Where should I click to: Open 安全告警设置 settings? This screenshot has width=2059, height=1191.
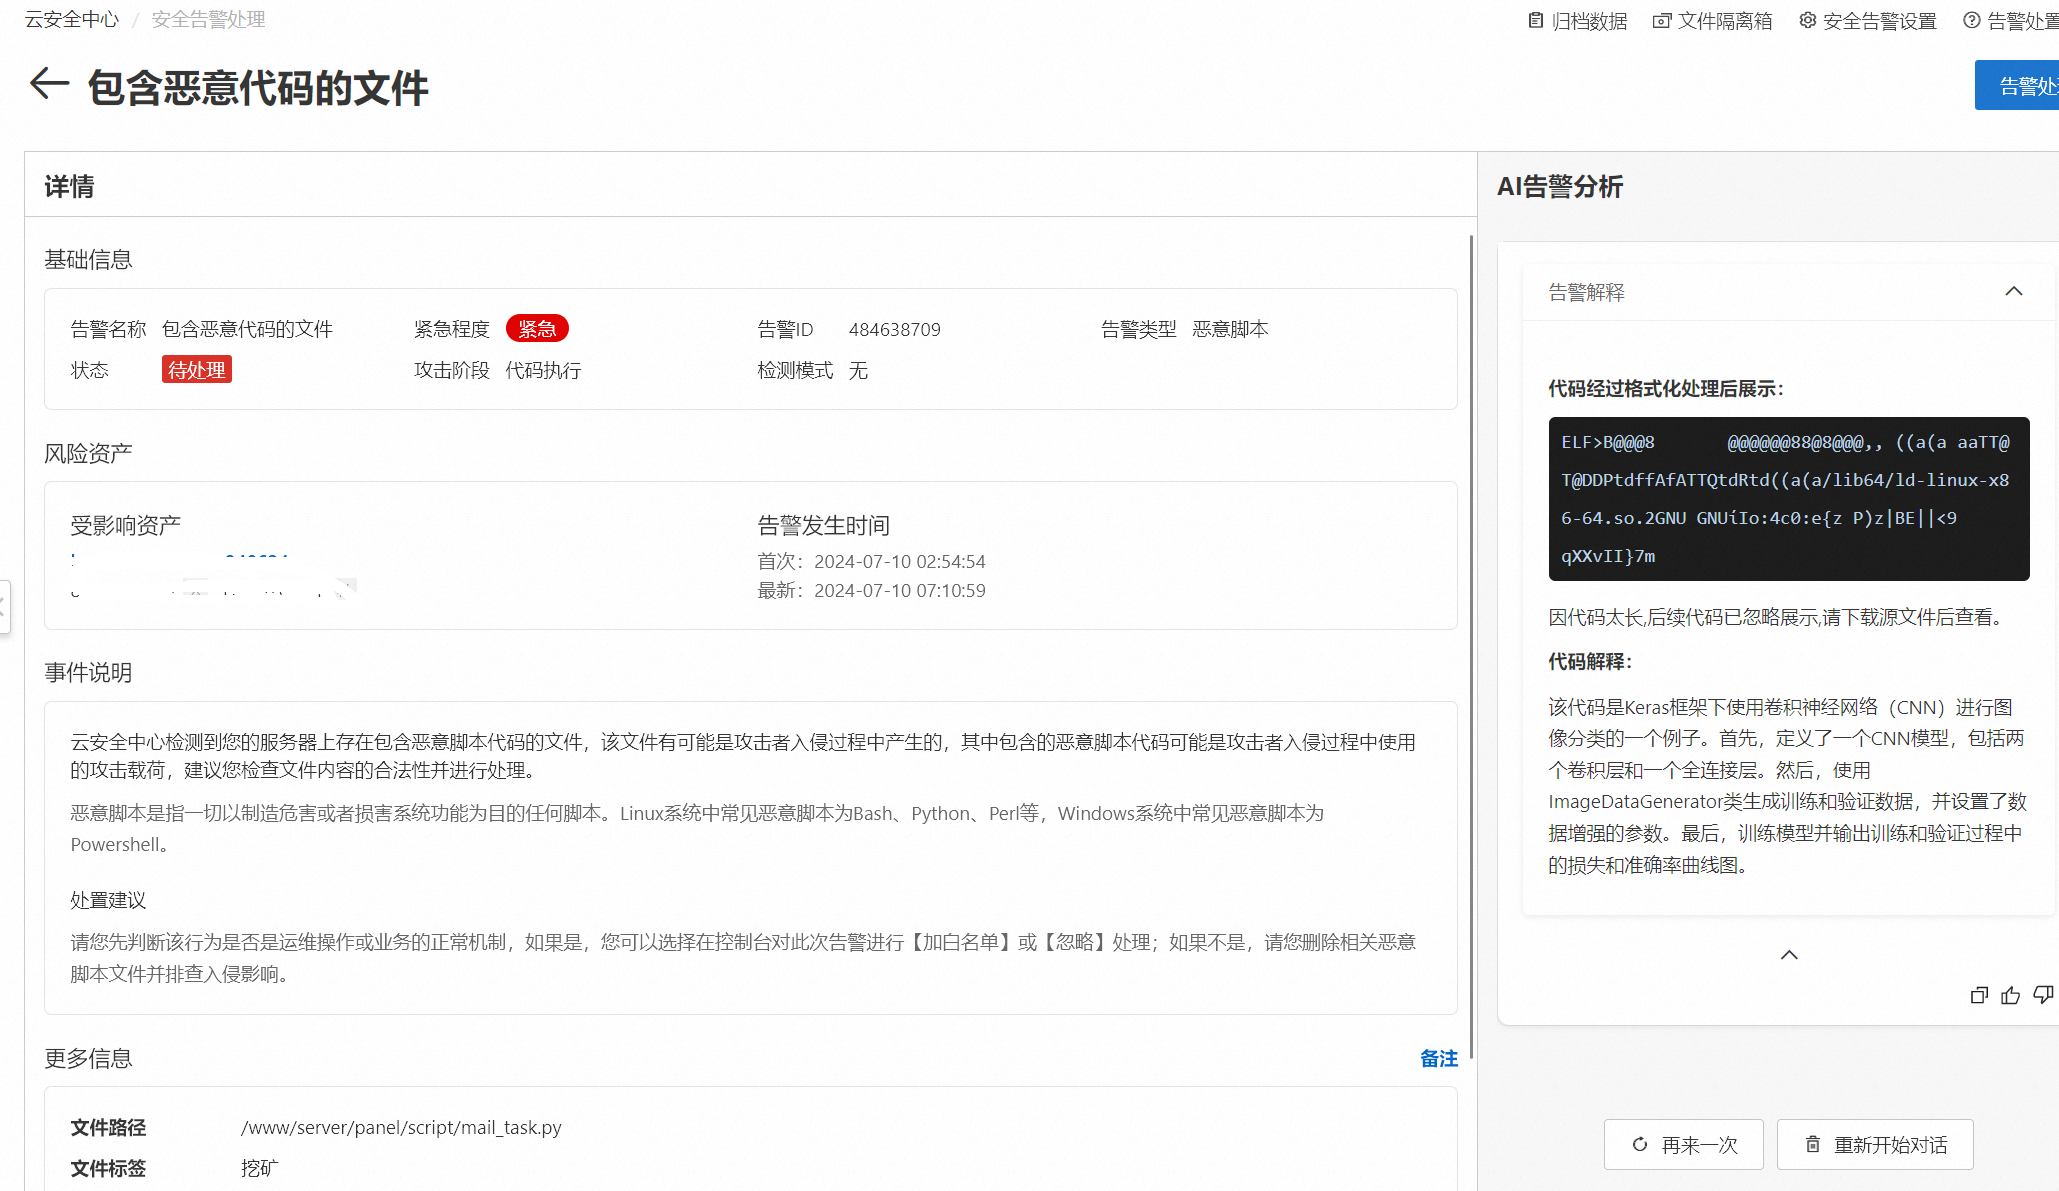1868,21
